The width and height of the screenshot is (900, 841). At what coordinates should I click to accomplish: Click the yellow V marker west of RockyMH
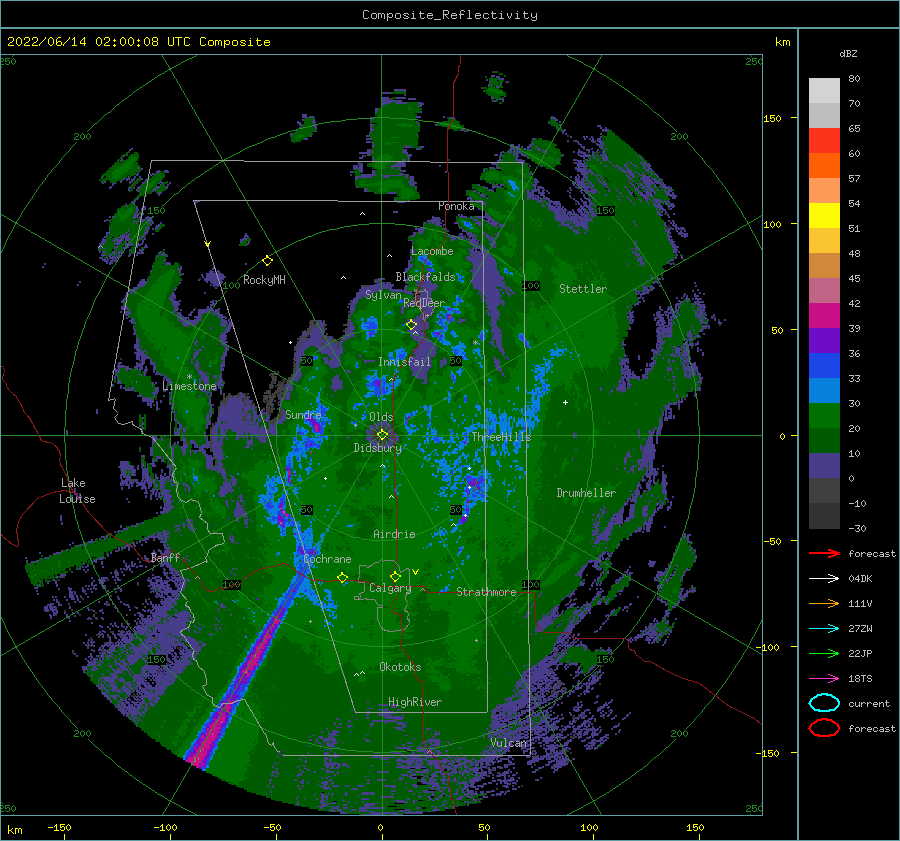(208, 244)
